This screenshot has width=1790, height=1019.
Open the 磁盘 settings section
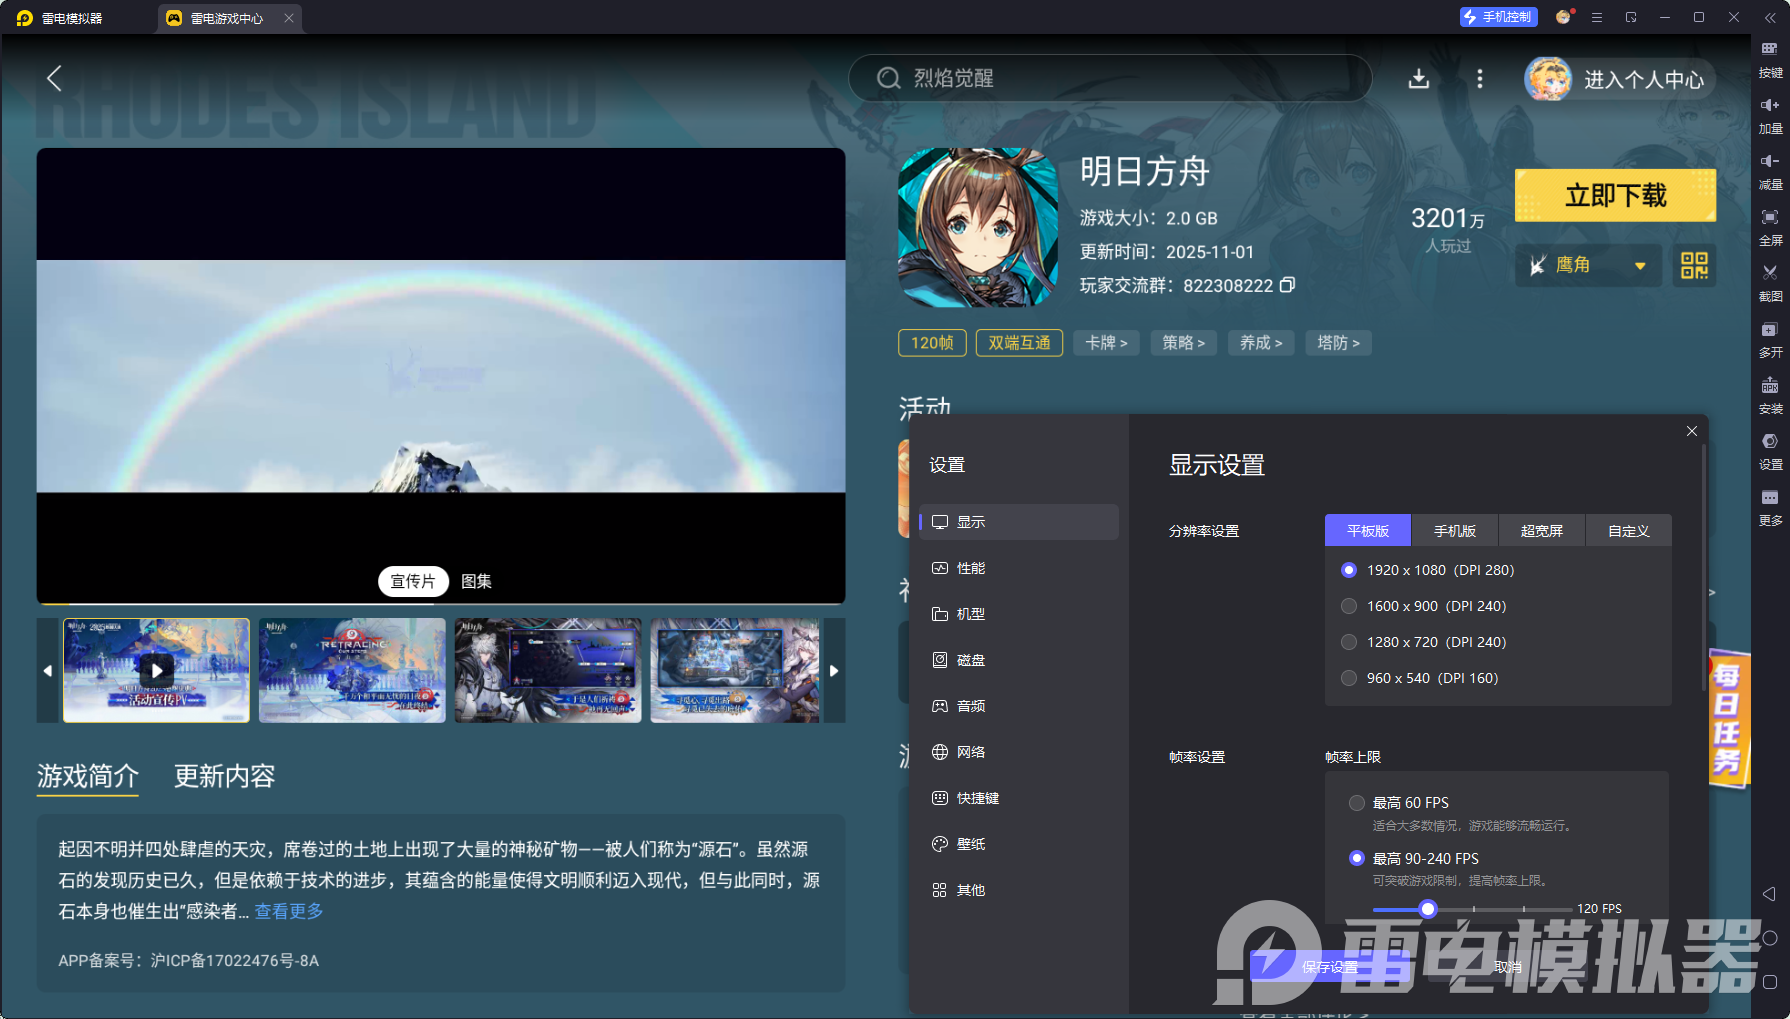click(x=1019, y=660)
